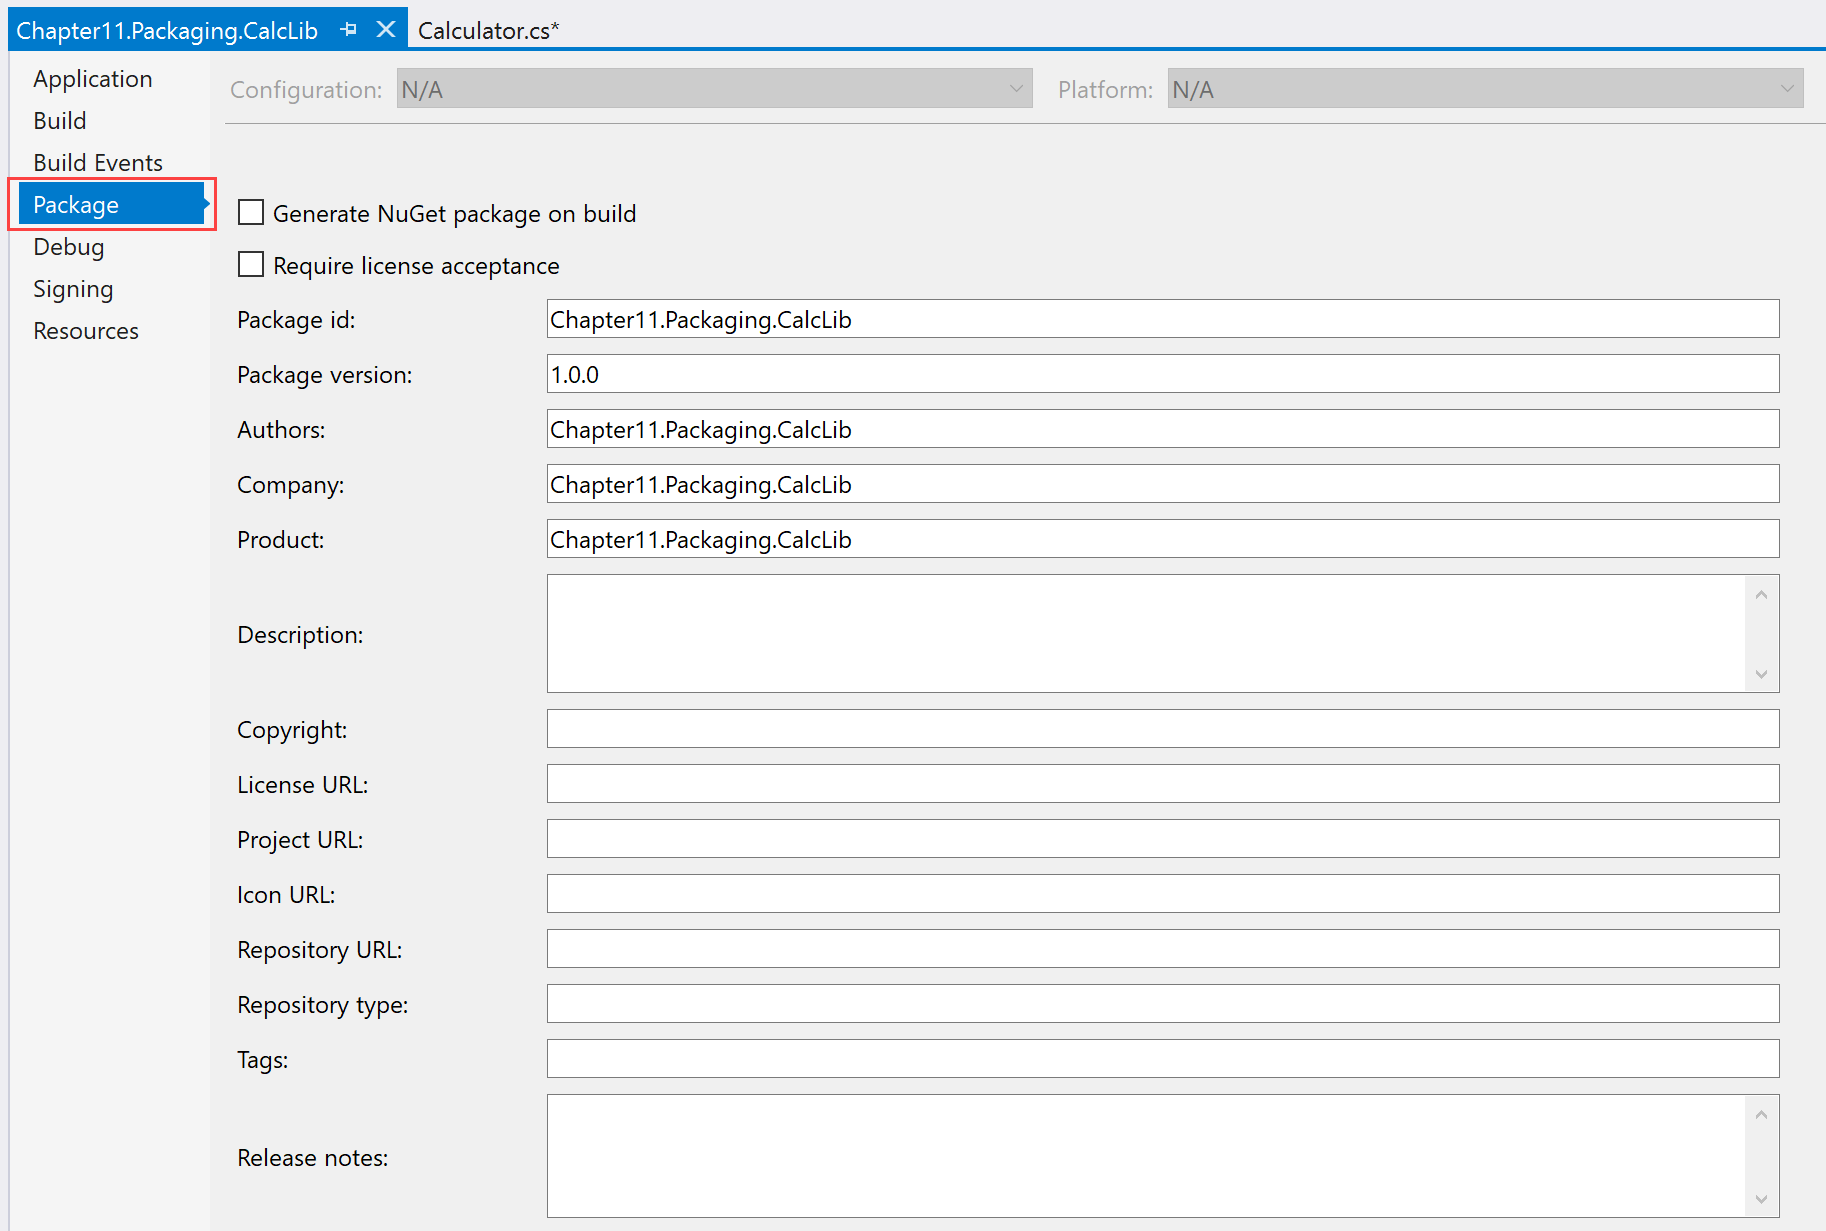Click the Package version field
The width and height of the screenshot is (1826, 1231).
(x=1162, y=374)
